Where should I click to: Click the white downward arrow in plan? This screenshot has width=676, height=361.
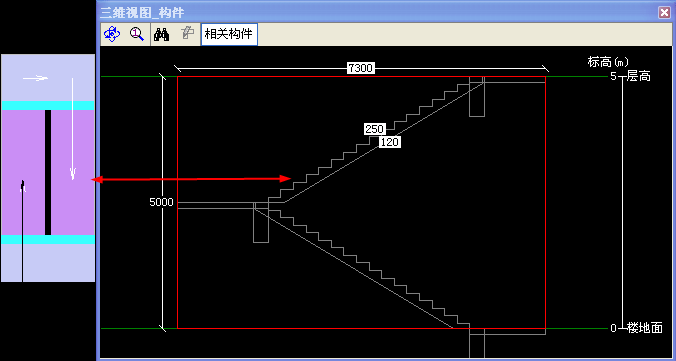coord(72,129)
